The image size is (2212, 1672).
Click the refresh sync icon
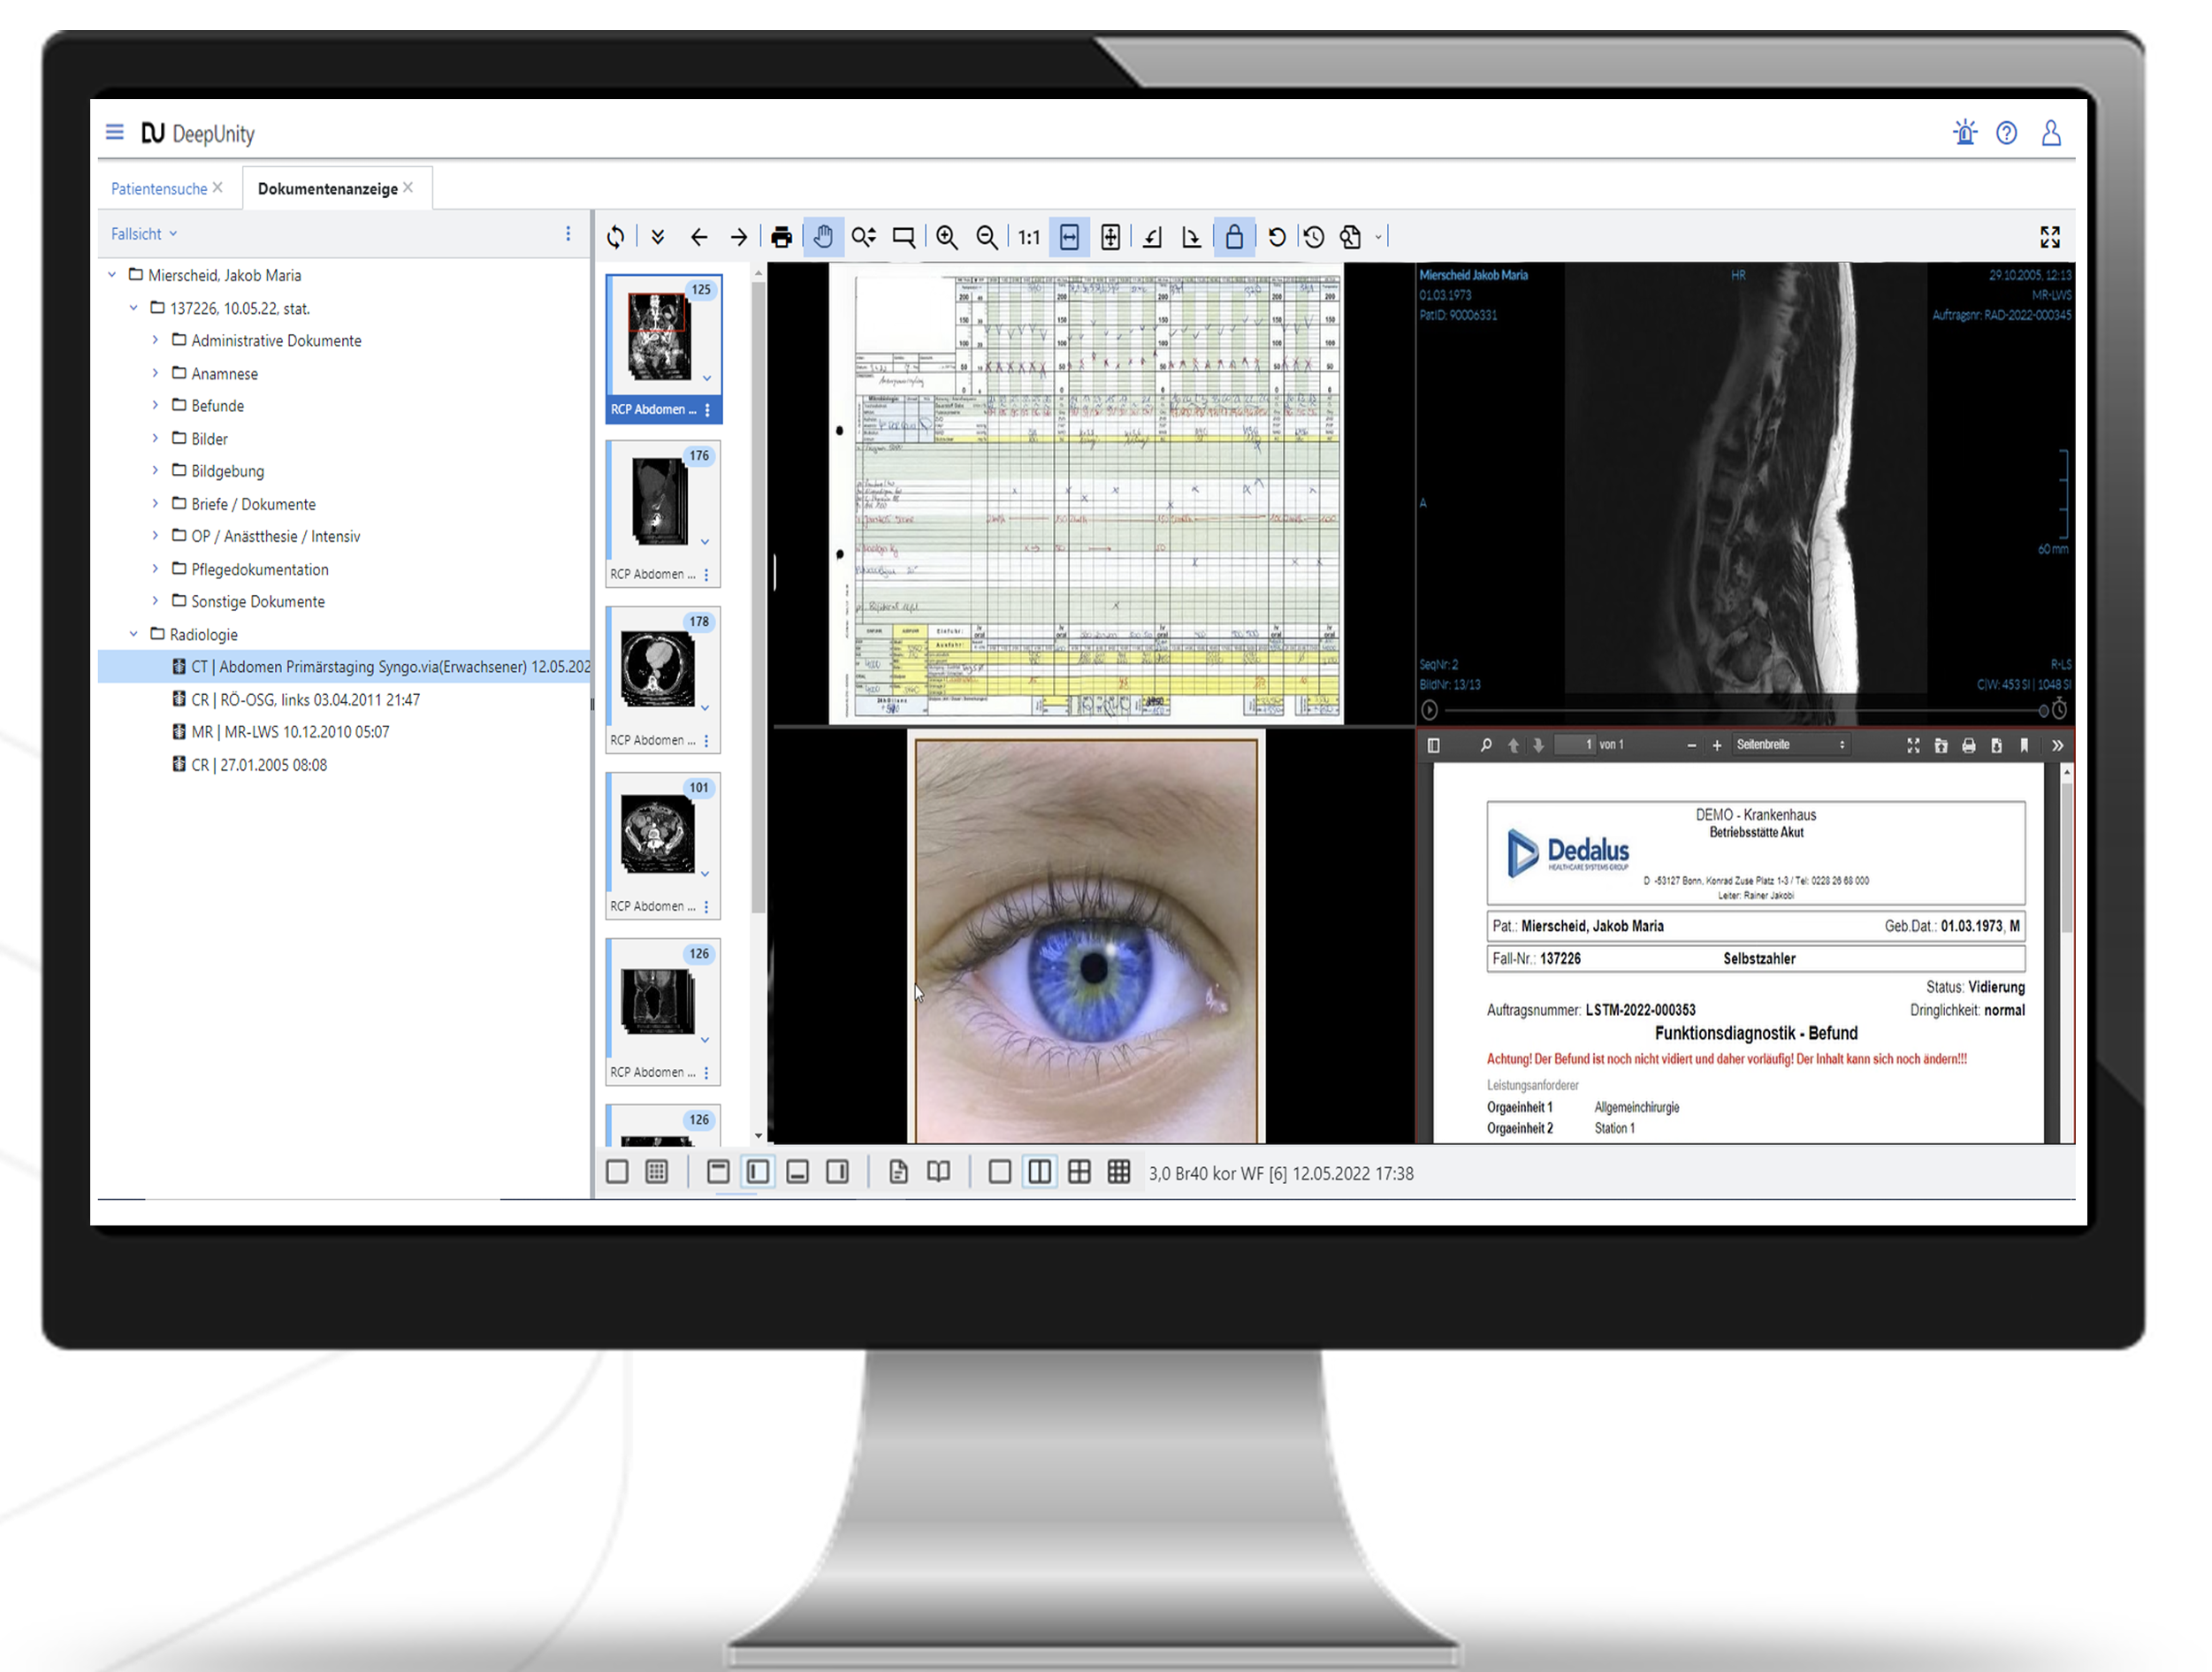(x=616, y=237)
